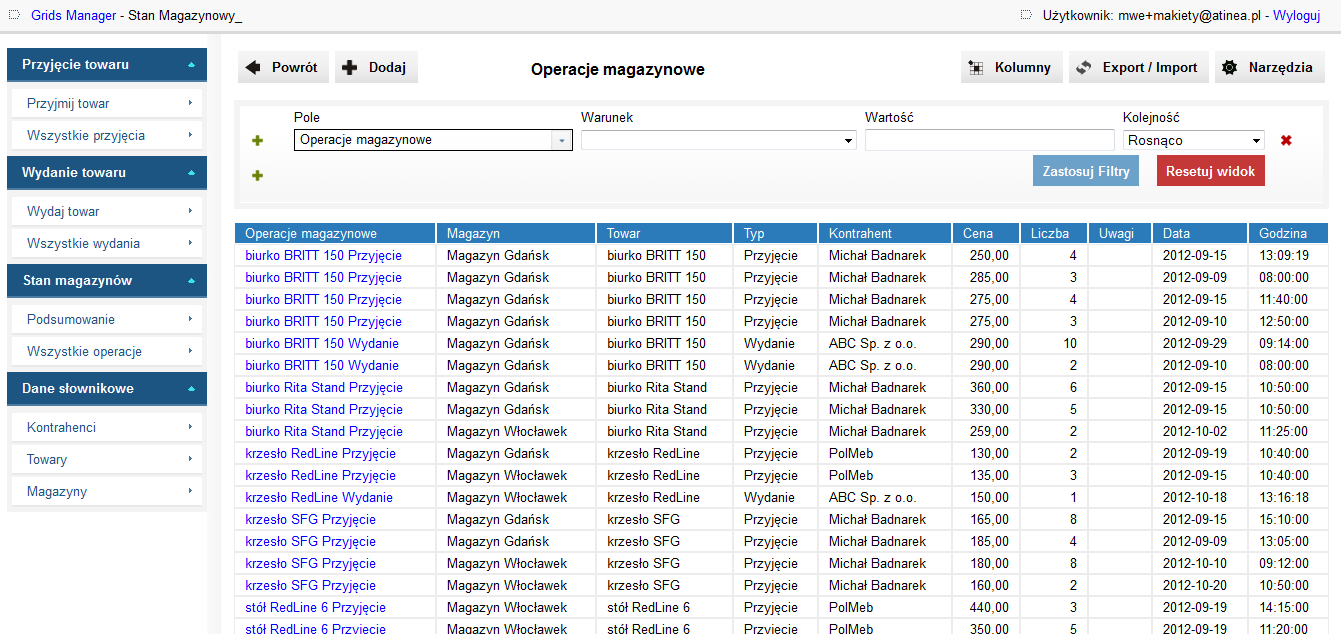The image size is (1341, 634).
Task: Sort by Typ column header
Action: point(776,233)
